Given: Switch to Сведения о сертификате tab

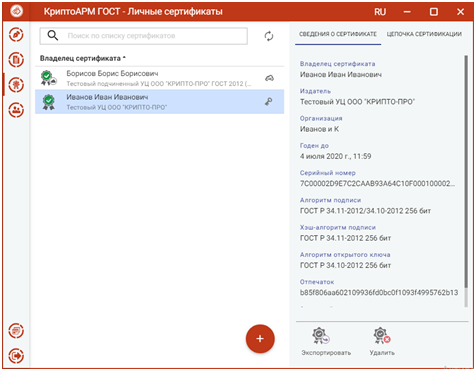Looking at the screenshot, I should pyautogui.click(x=338, y=34).
